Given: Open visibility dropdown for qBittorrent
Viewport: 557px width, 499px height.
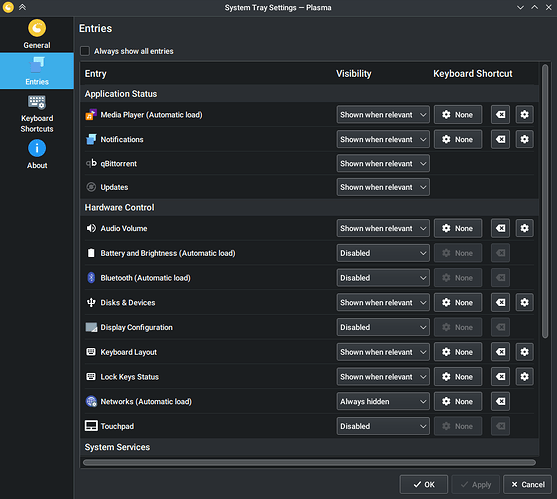Looking at the screenshot, I should click(383, 163).
